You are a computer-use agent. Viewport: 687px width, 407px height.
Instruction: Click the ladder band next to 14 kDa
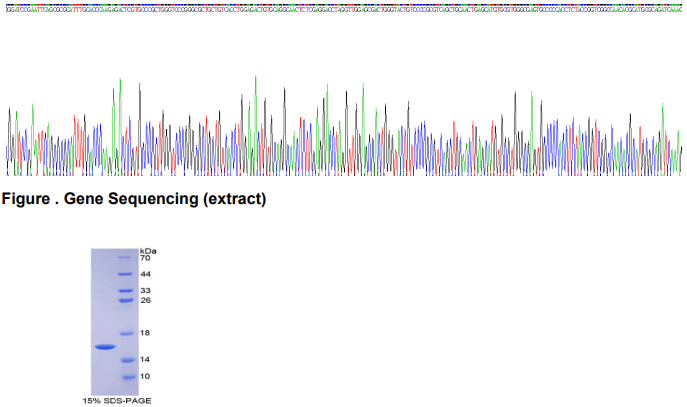point(128,361)
